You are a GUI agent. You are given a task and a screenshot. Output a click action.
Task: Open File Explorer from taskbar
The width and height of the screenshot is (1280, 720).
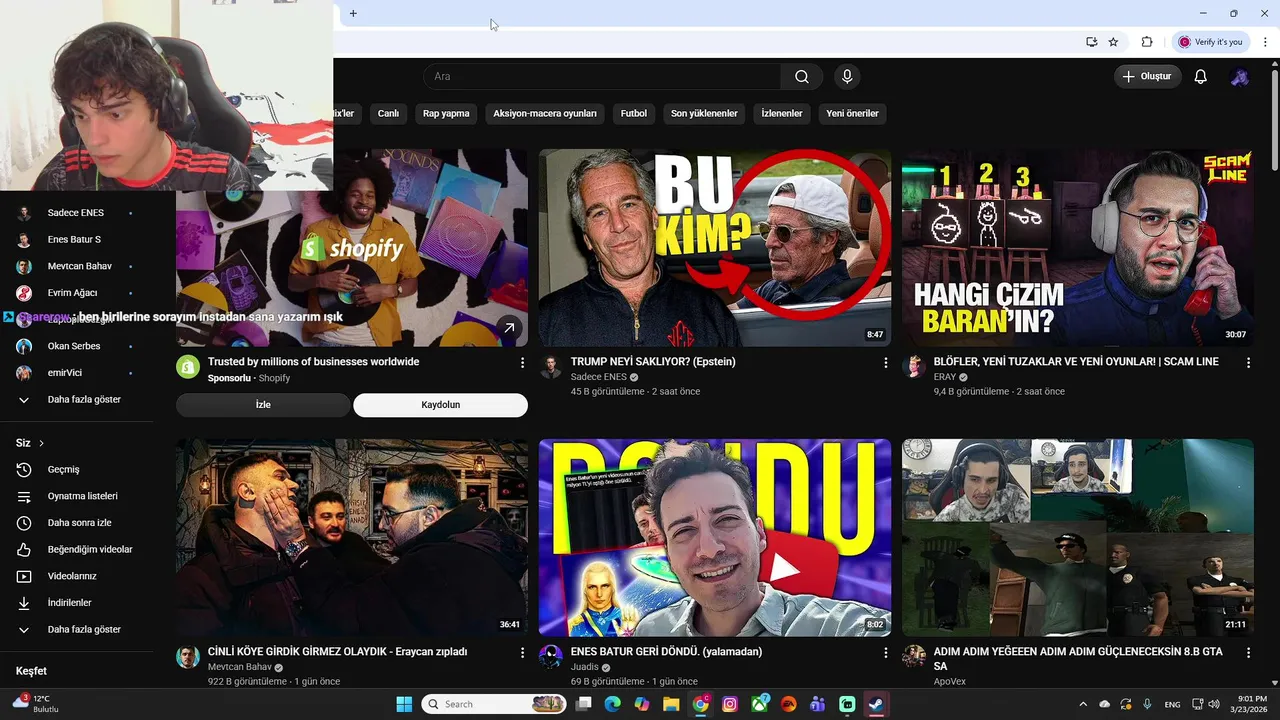(x=671, y=704)
